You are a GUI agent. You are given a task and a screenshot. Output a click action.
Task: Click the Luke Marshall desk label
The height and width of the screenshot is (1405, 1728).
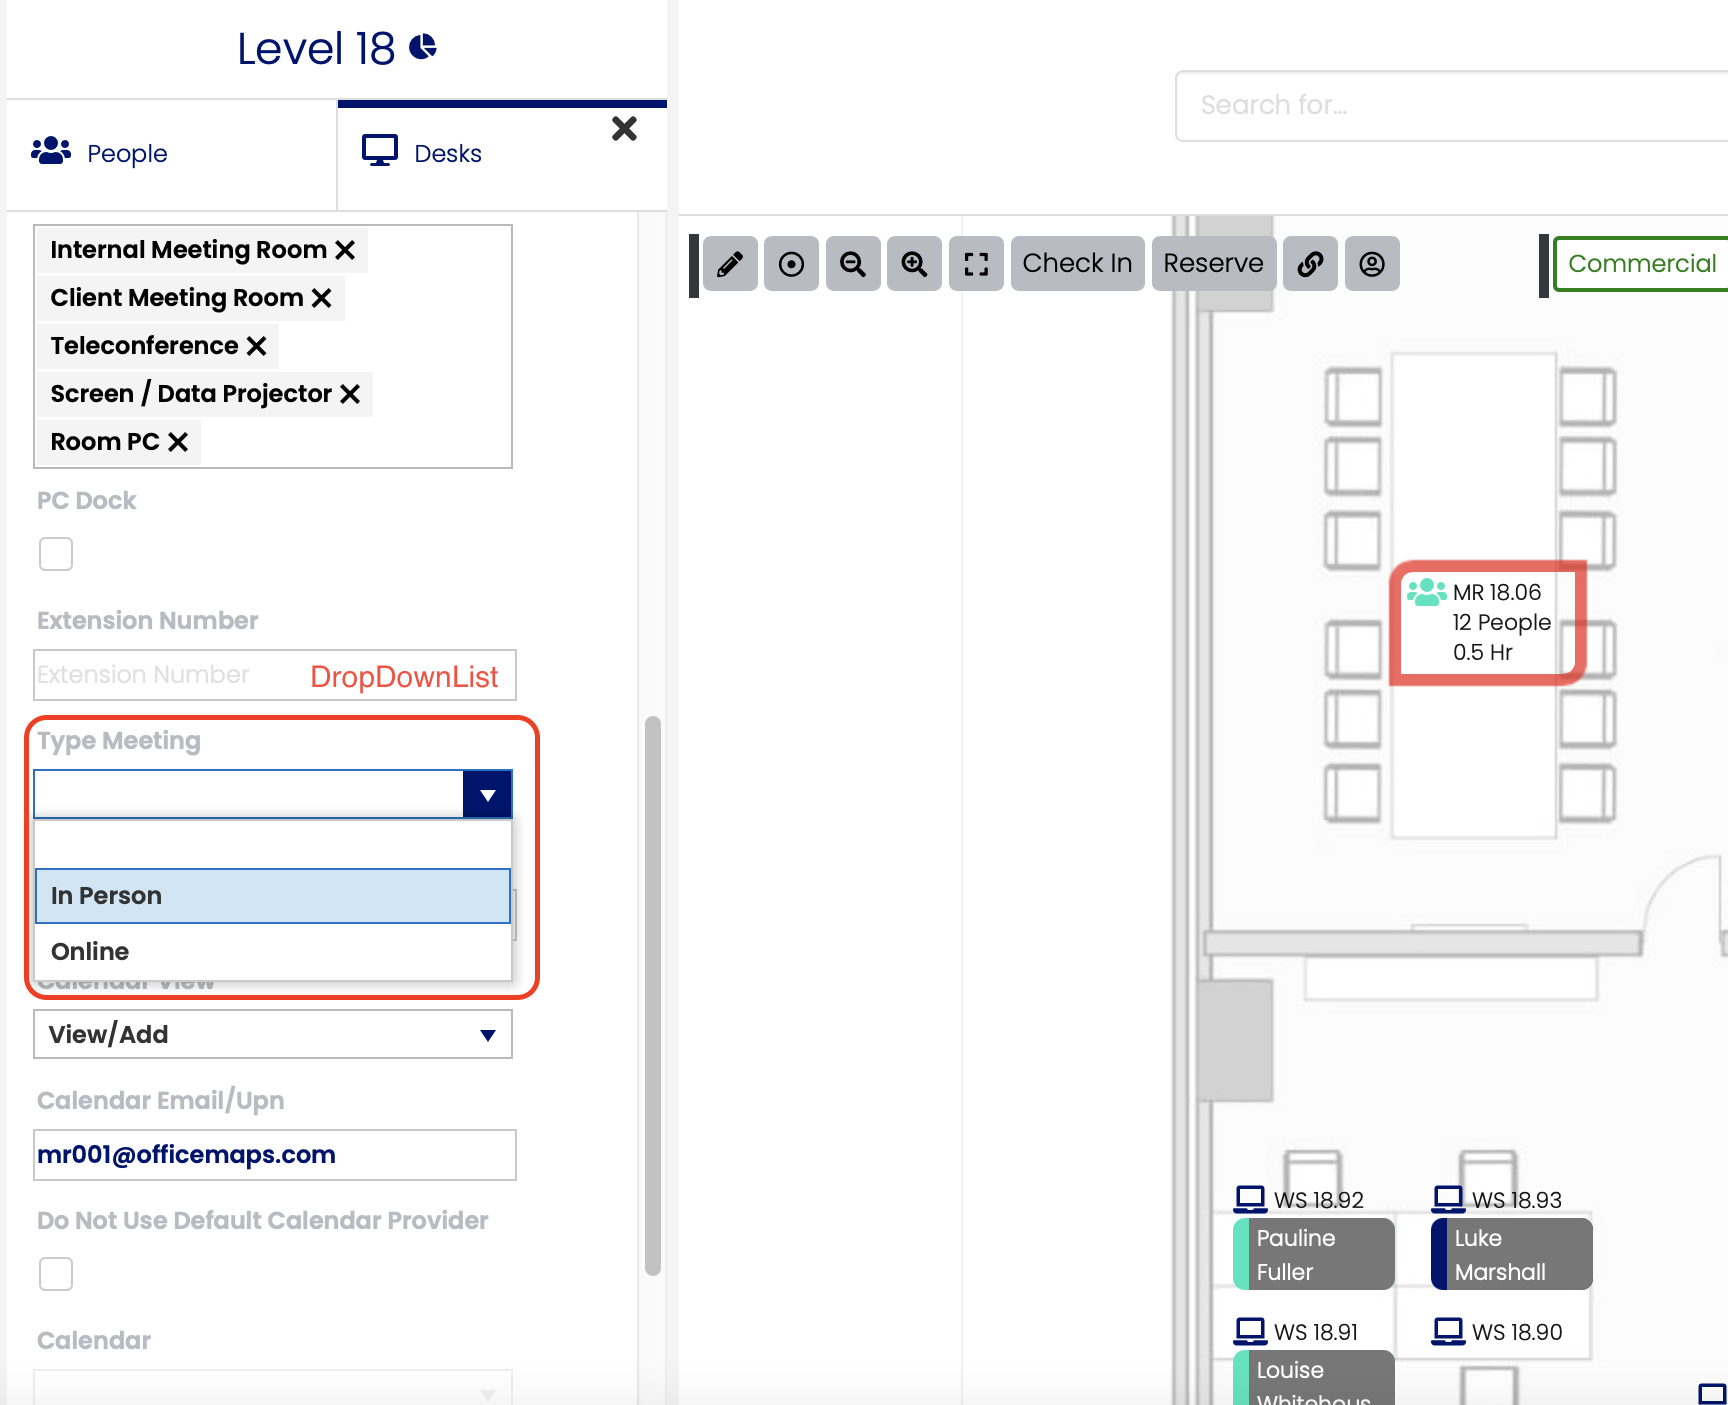1512,1254
